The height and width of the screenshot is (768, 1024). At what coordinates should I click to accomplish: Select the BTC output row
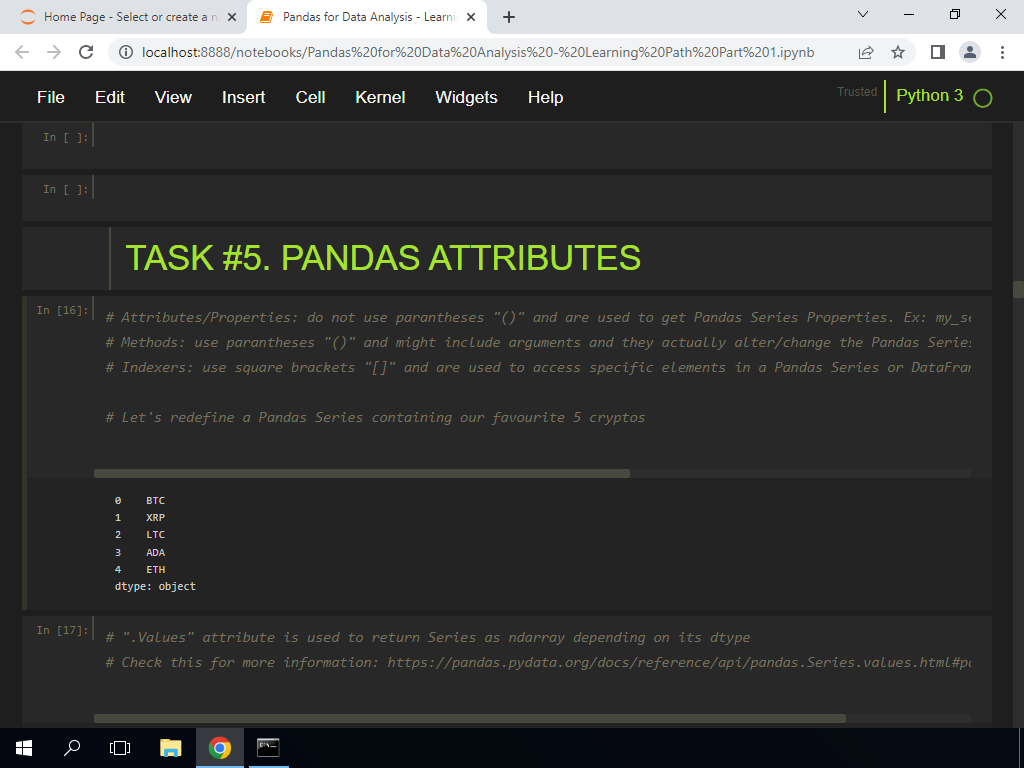click(x=140, y=500)
